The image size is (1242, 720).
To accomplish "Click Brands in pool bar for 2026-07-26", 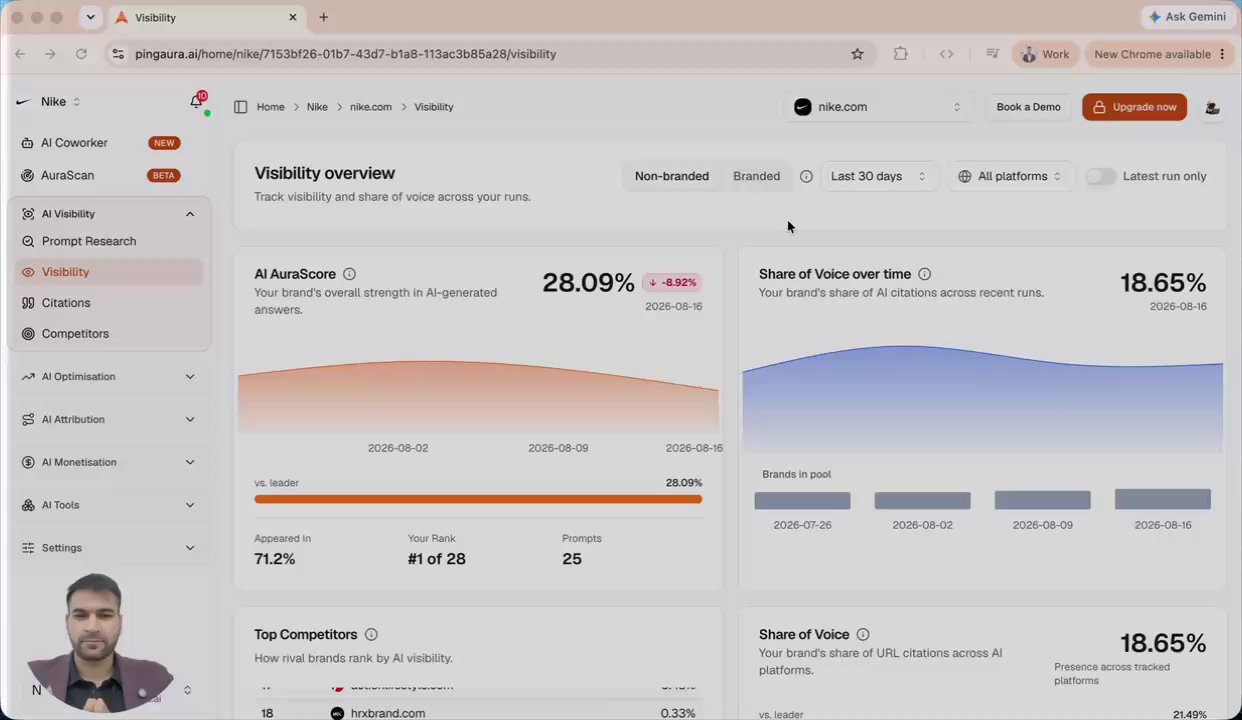I will tap(802, 500).
